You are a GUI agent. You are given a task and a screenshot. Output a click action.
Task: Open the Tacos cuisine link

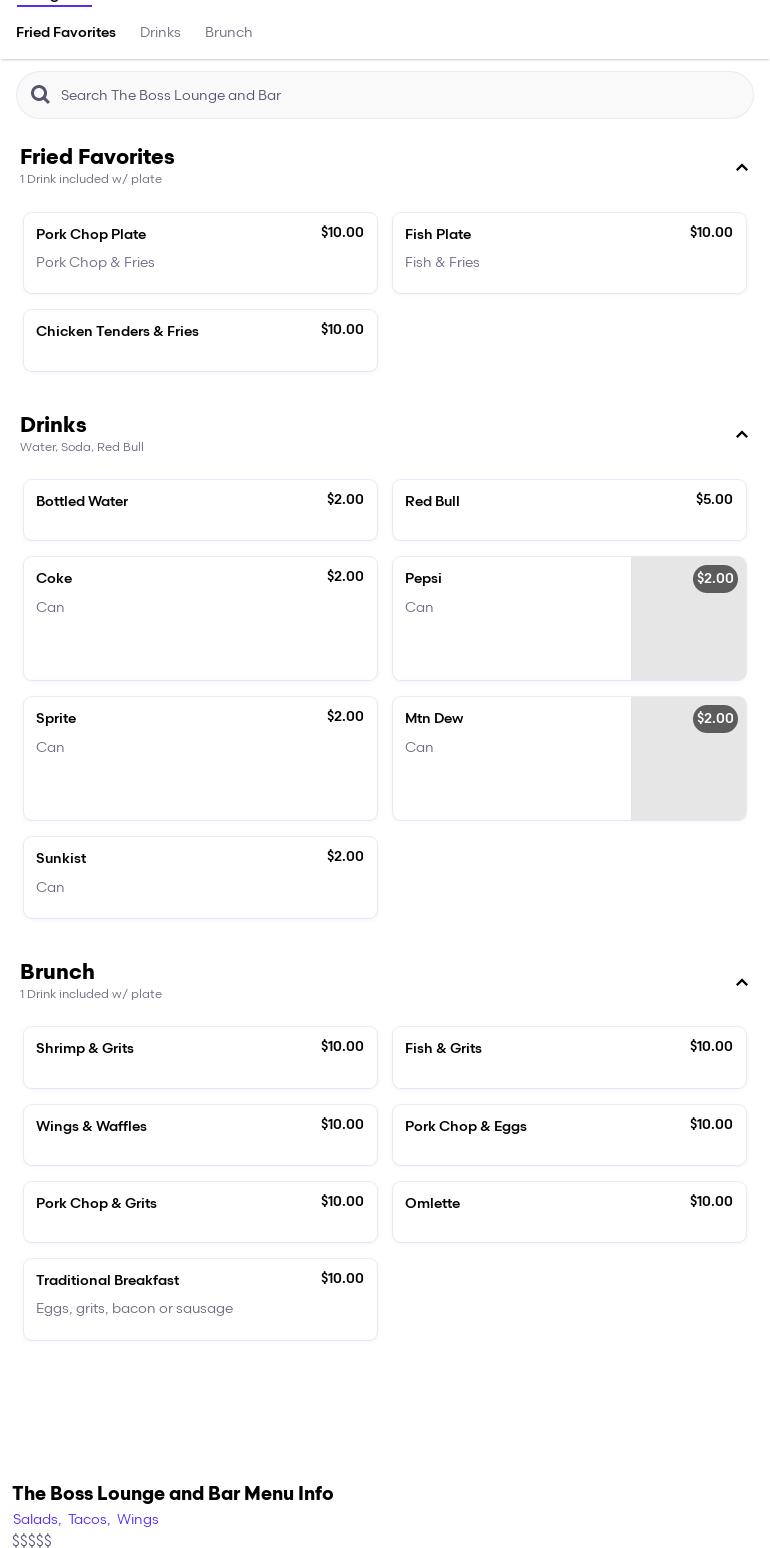[x=88, y=1520]
